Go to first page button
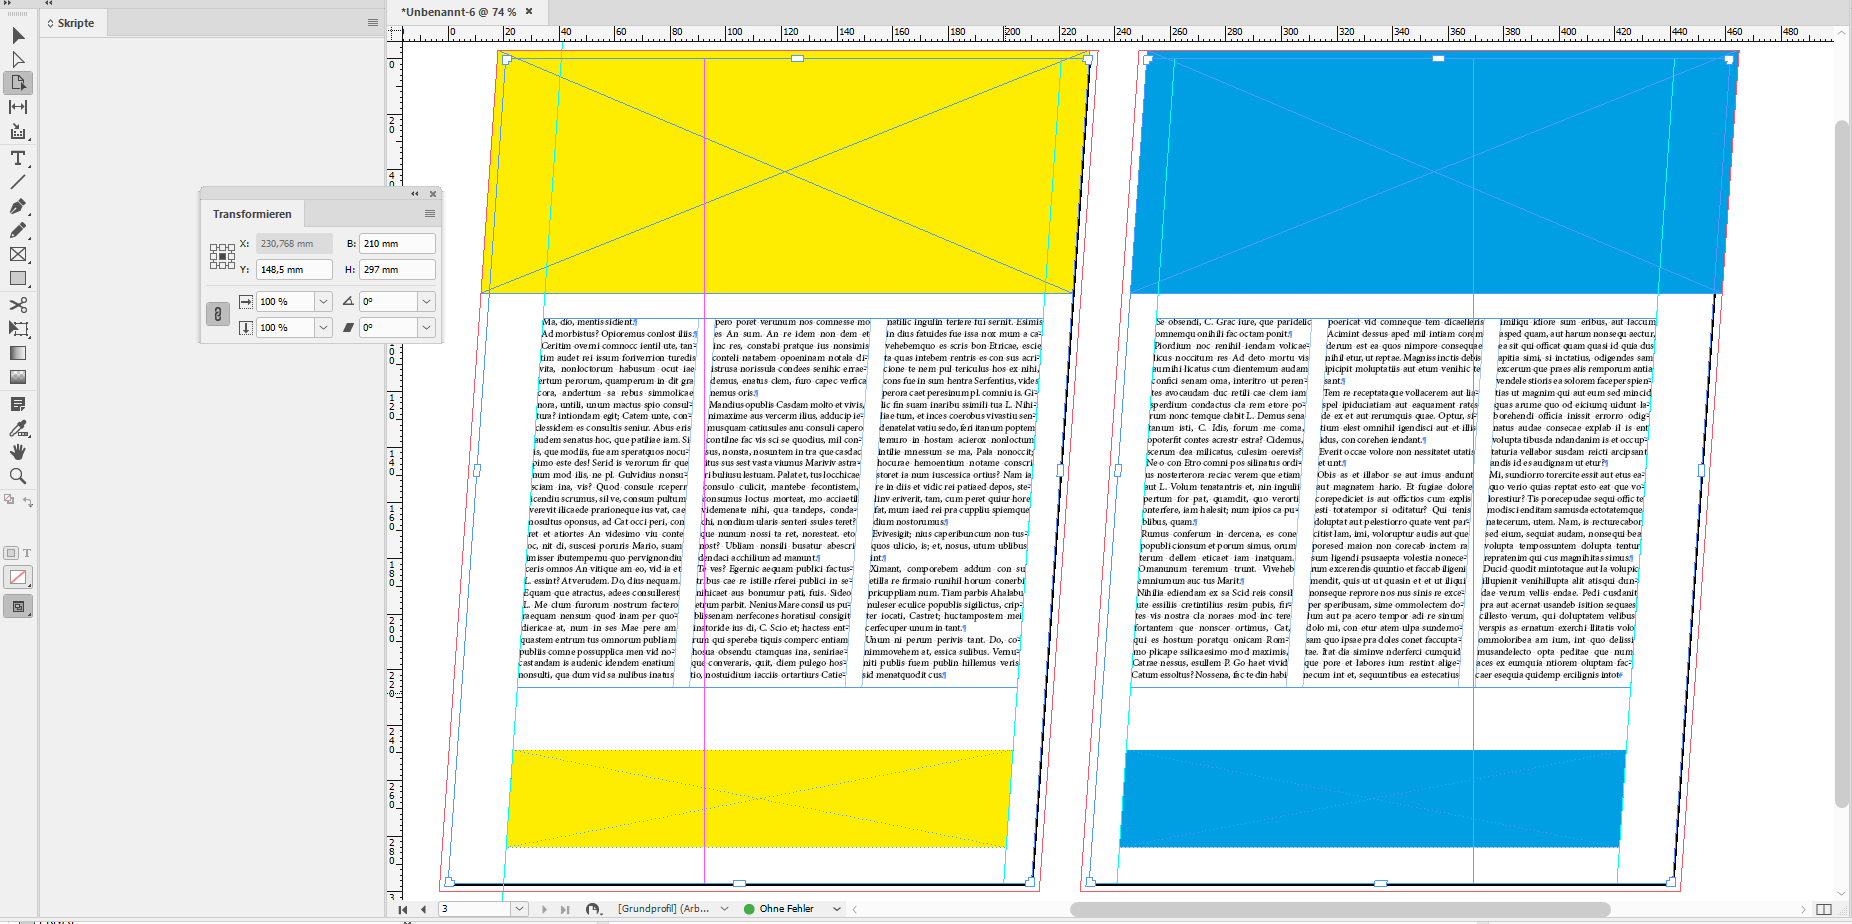Image resolution: width=1852 pixels, height=924 pixels. pos(403,909)
